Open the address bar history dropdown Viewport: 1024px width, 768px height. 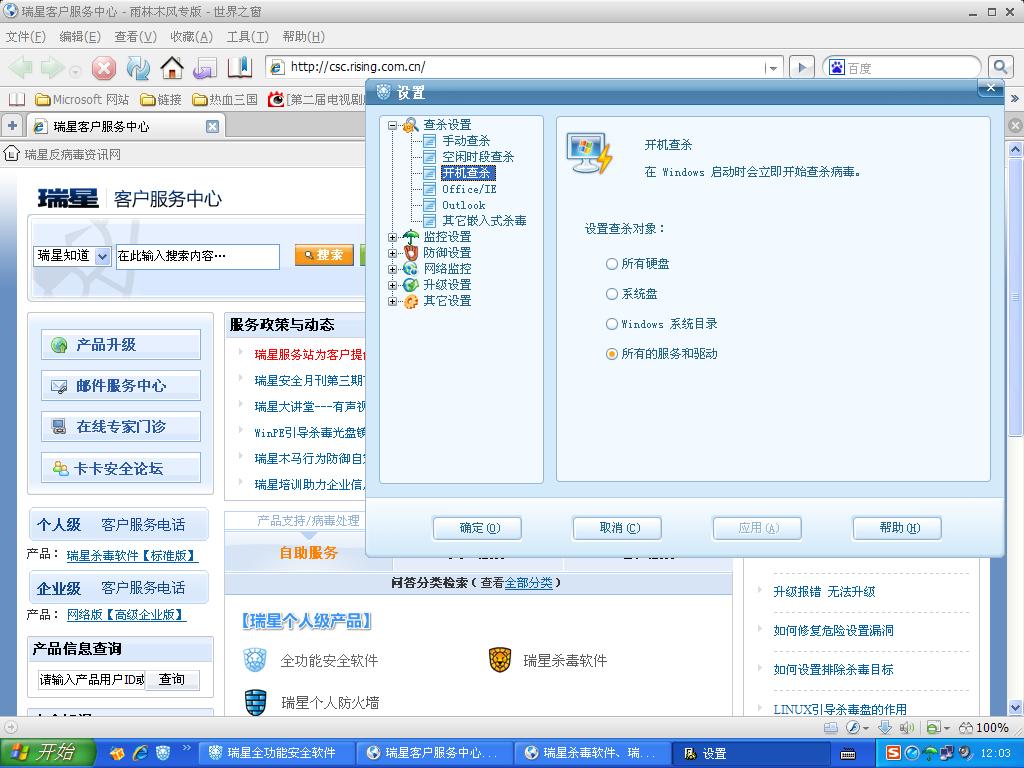773,67
